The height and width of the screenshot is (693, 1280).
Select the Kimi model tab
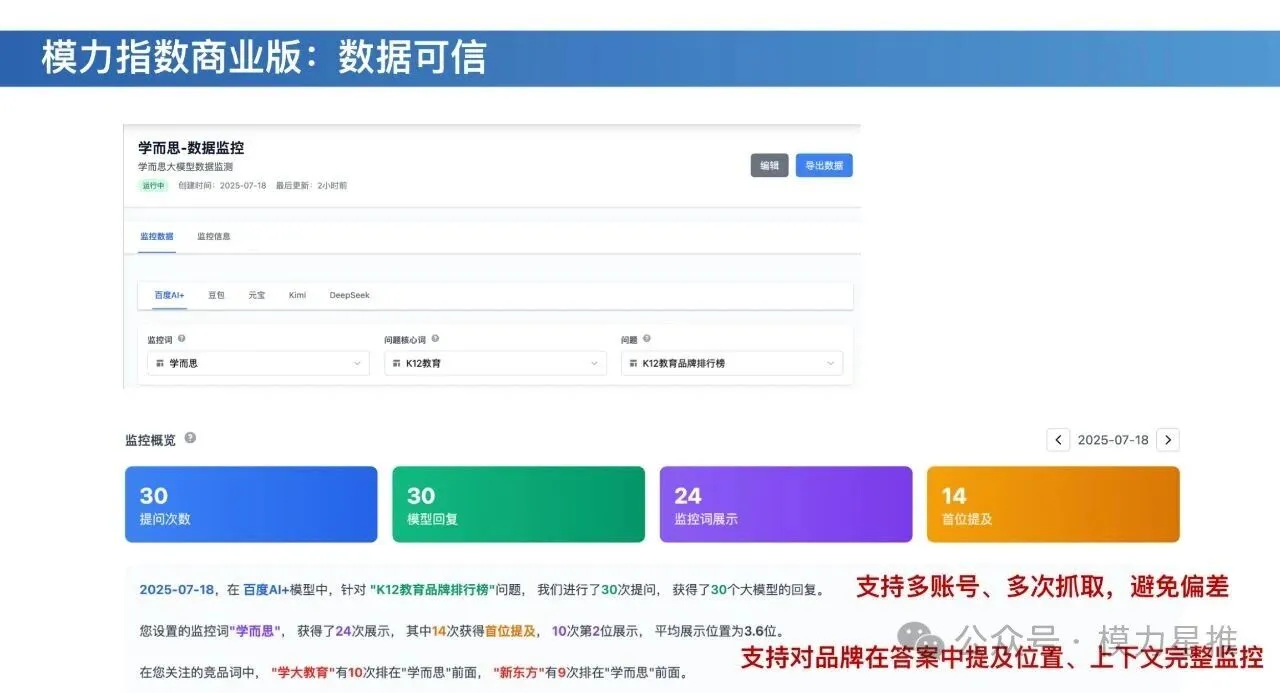point(296,295)
